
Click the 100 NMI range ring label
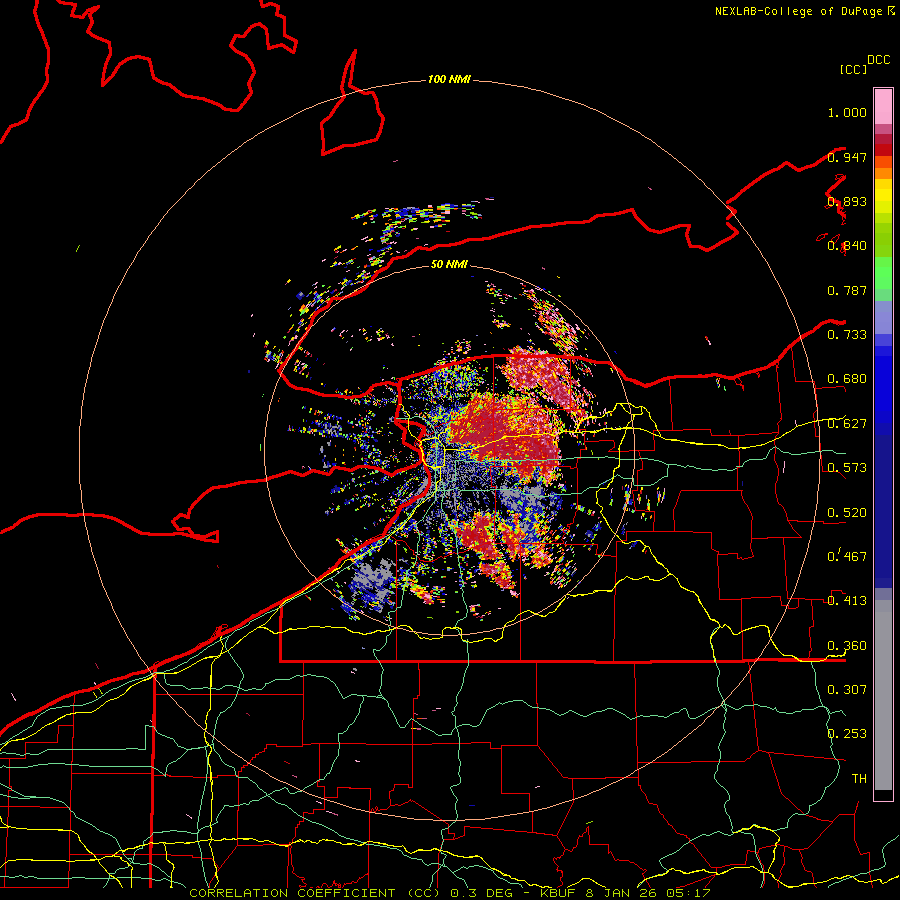[x=449, y=79]
